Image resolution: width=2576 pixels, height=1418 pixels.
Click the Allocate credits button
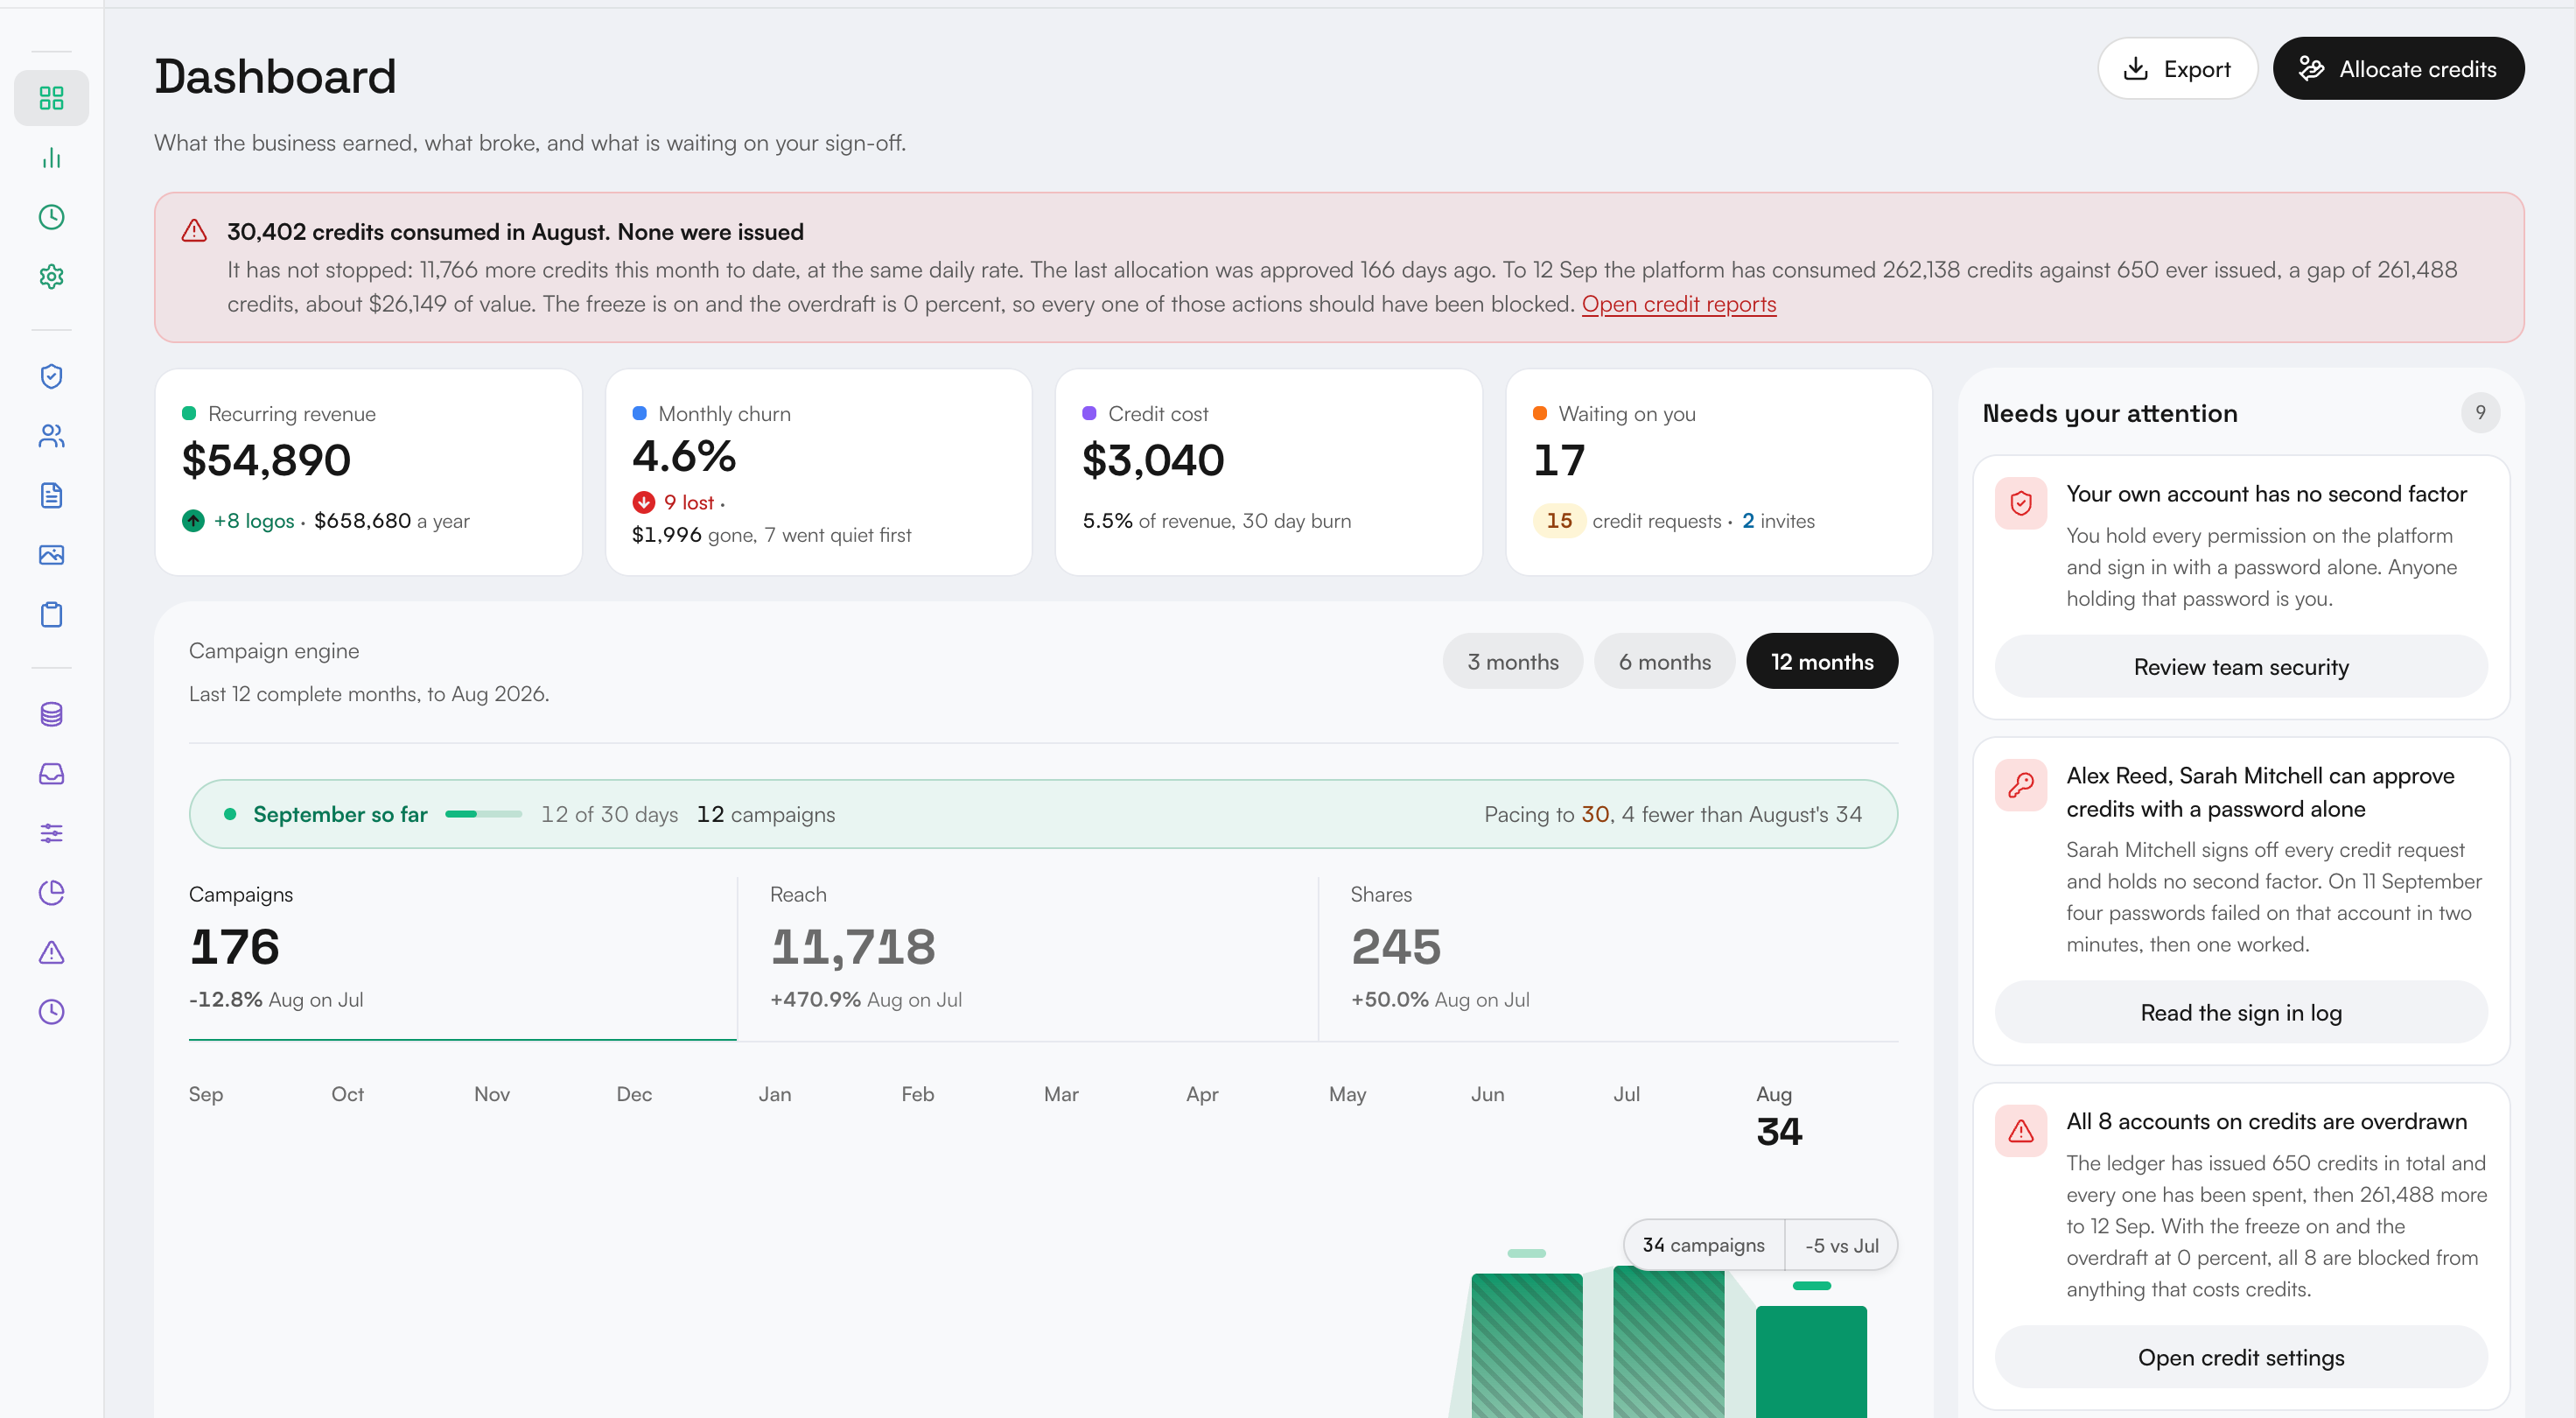pyautogui.click(x=2398, y=69)
